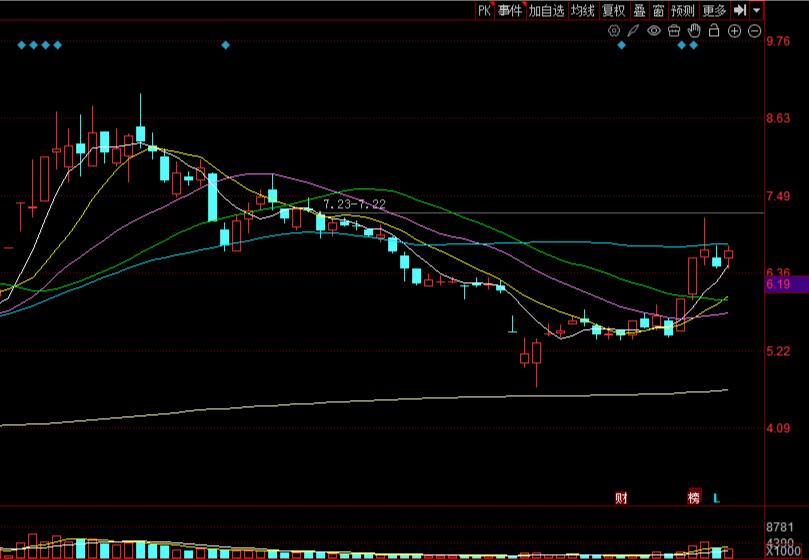Viewport: 809px width, 560px height.
Task: Open the 预测 forecast tool
Action: [x=683, y=10]
